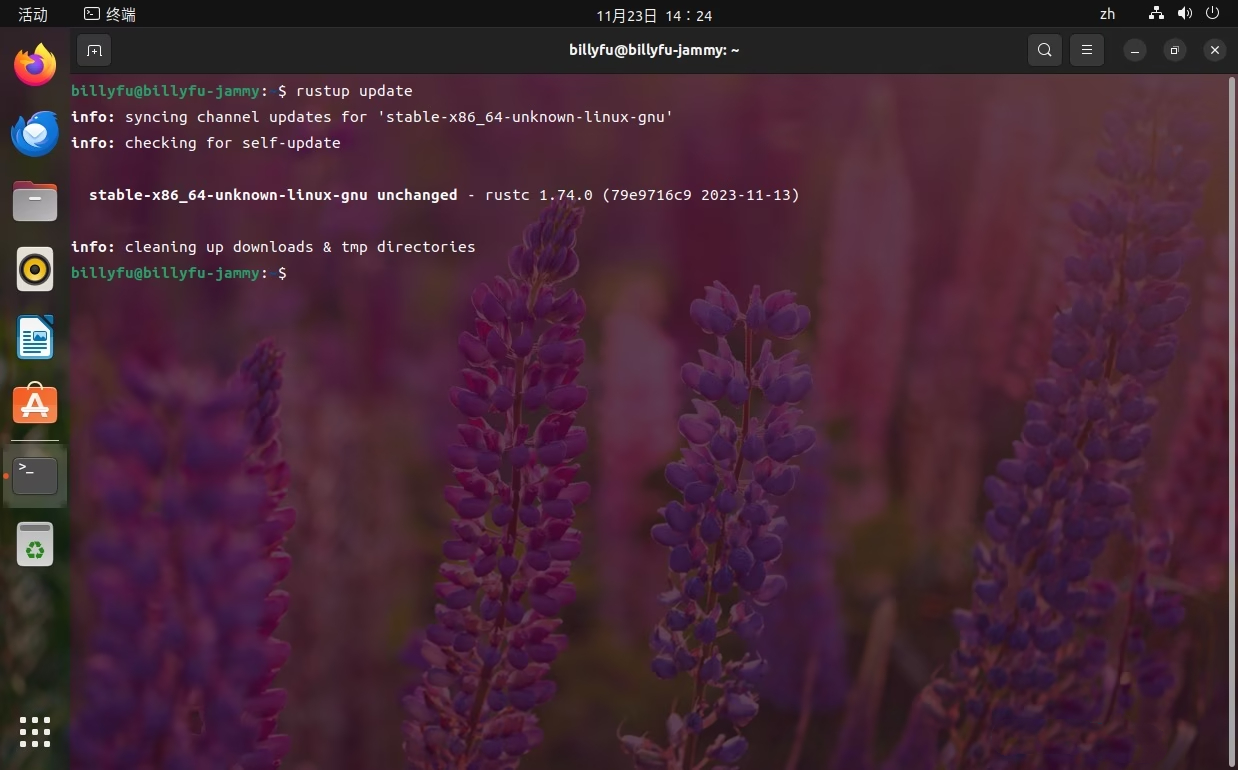Launch Rhythmbox music player
This screenshot has height=770, width=1238.
pos(35,269)
